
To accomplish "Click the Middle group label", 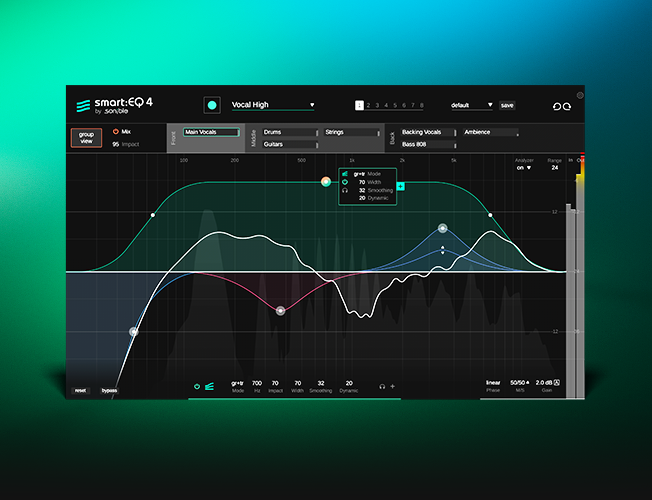I will [x=253, y=138].
